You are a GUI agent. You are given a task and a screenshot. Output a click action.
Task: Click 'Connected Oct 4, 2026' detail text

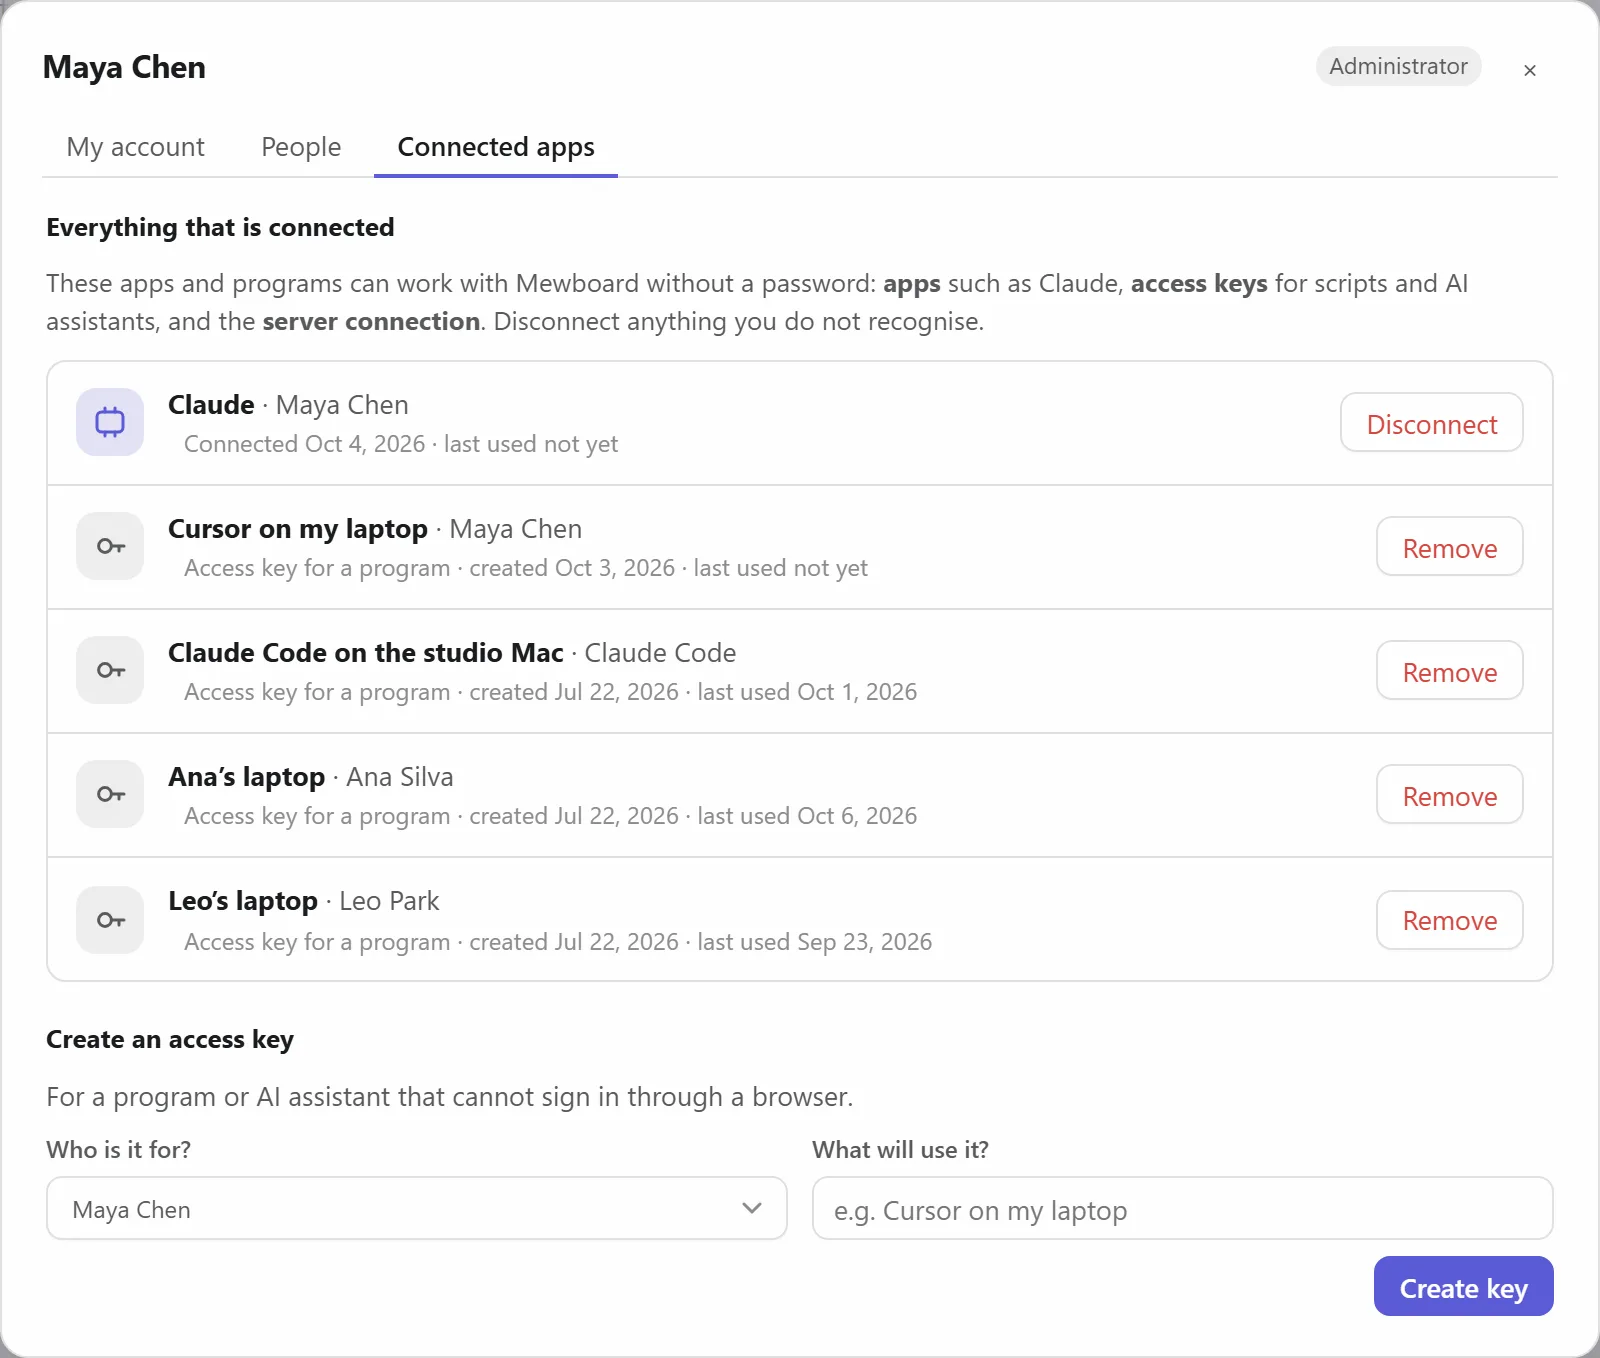tap(305, 444)
